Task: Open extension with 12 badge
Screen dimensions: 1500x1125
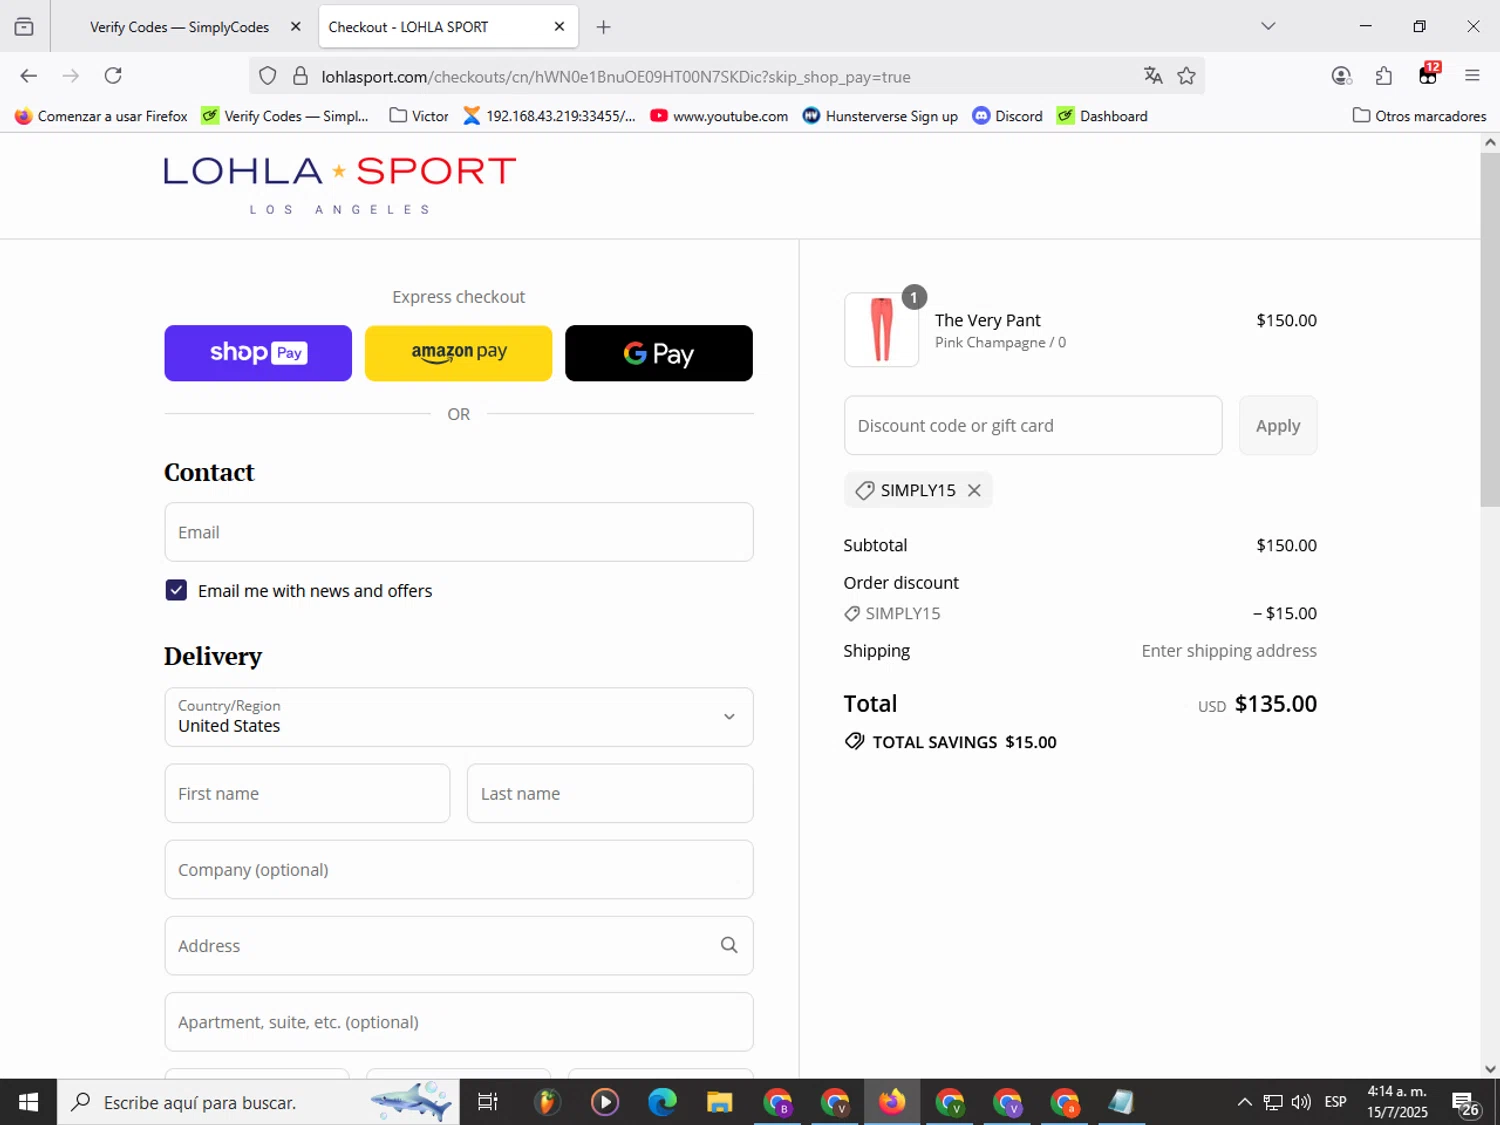Action: [1428, 75]
